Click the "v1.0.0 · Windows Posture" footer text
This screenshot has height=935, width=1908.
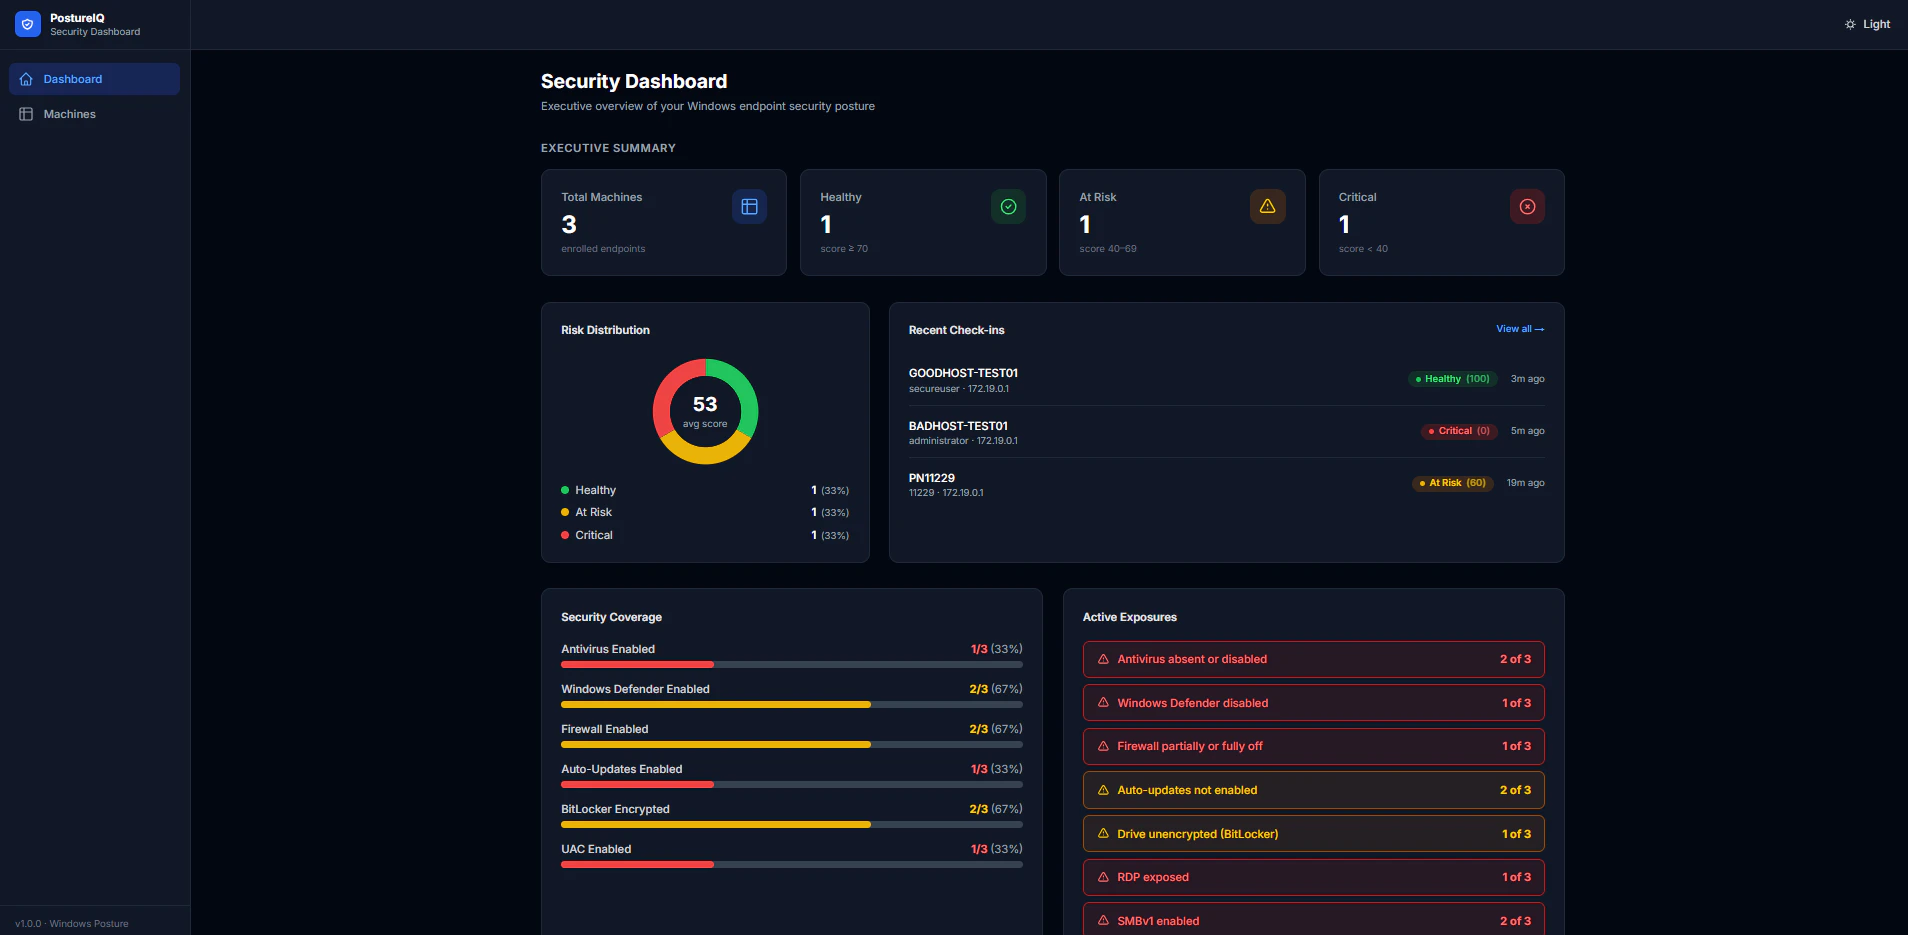coord(72,924)
